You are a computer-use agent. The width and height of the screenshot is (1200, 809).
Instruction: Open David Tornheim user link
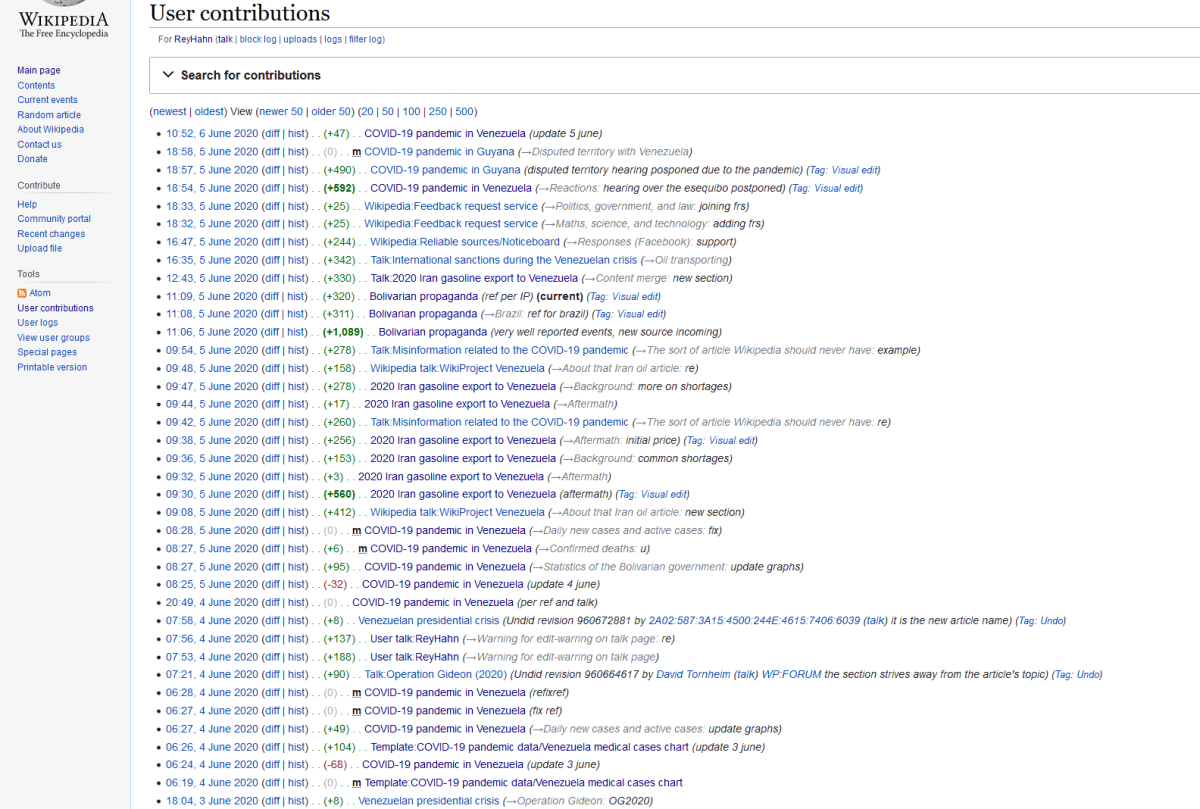693,674
